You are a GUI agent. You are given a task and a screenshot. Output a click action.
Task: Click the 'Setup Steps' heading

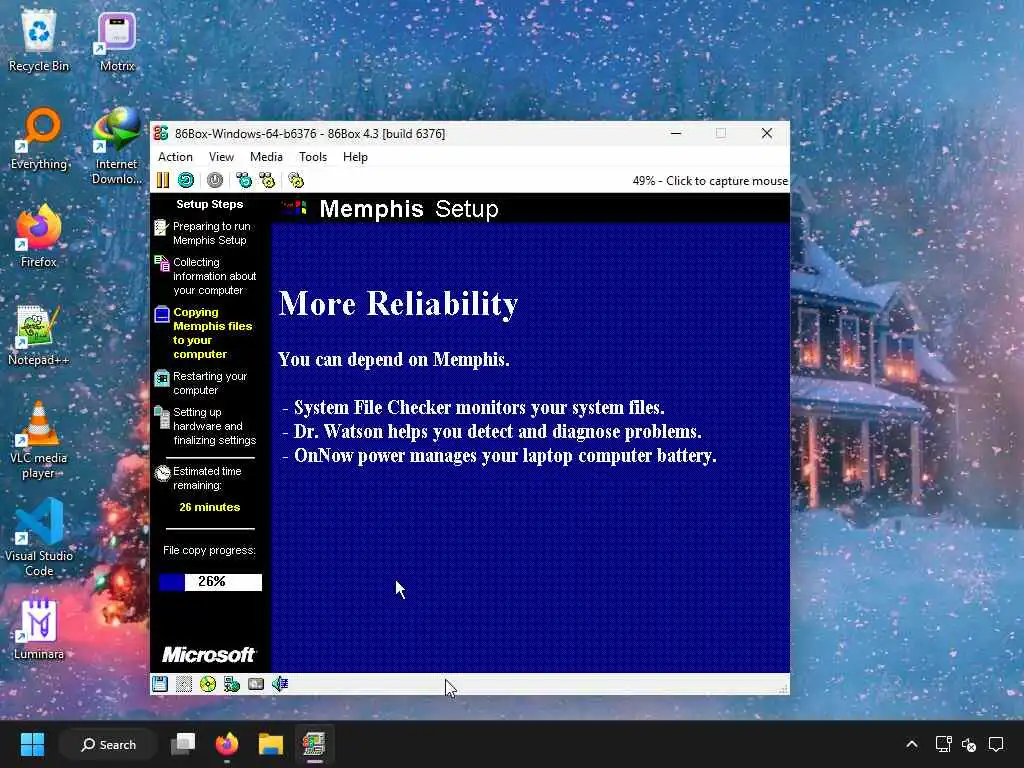tap(210, 204)
